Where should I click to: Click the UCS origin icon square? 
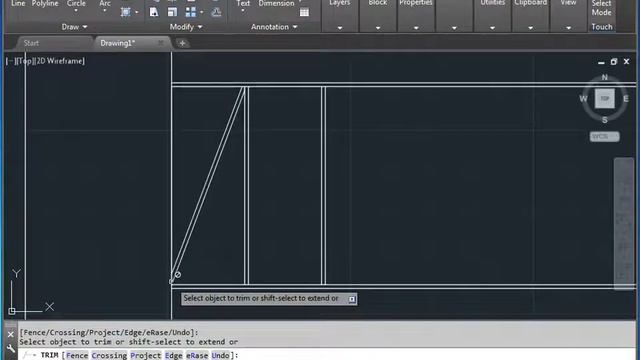[x=12, y=311]
